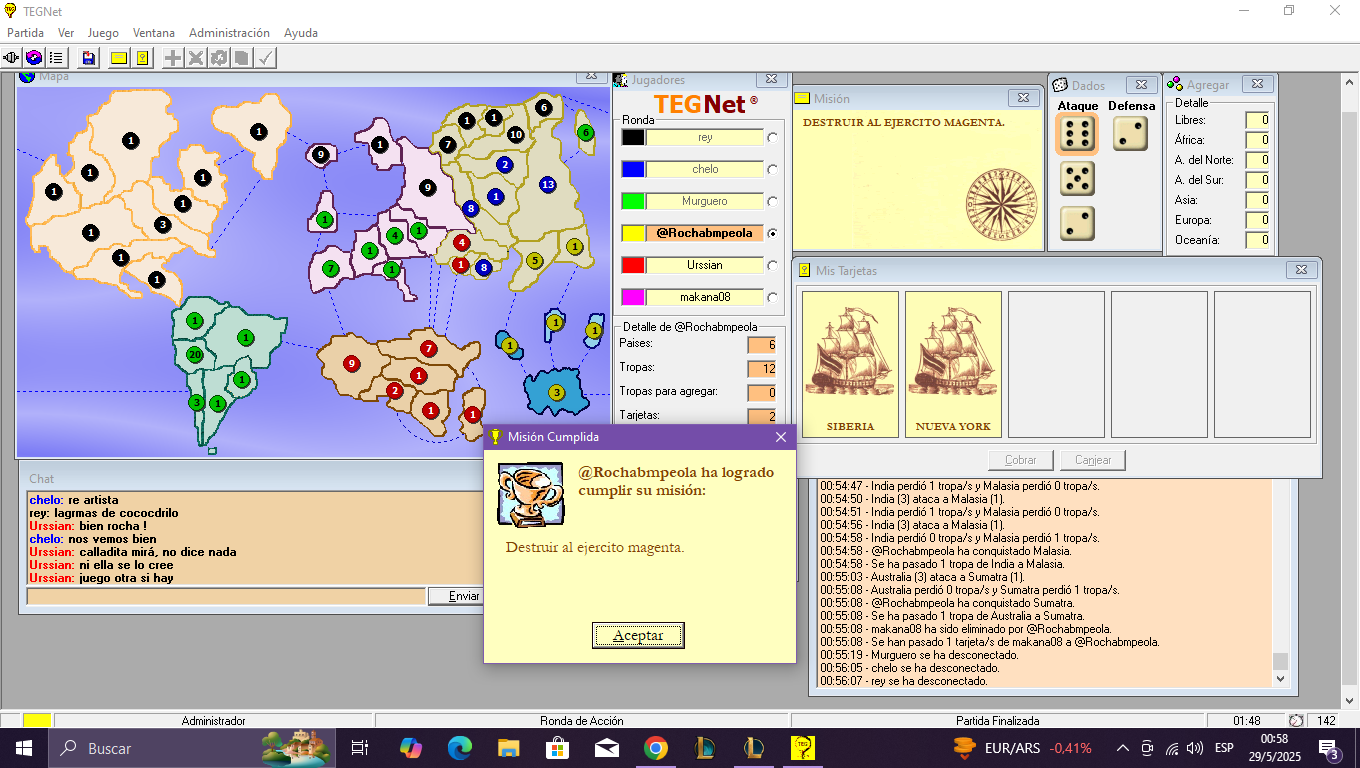Click the 'Partida Finalizada' status bar text
This screenshot has width=1360, height=768.
click(998, 720)
